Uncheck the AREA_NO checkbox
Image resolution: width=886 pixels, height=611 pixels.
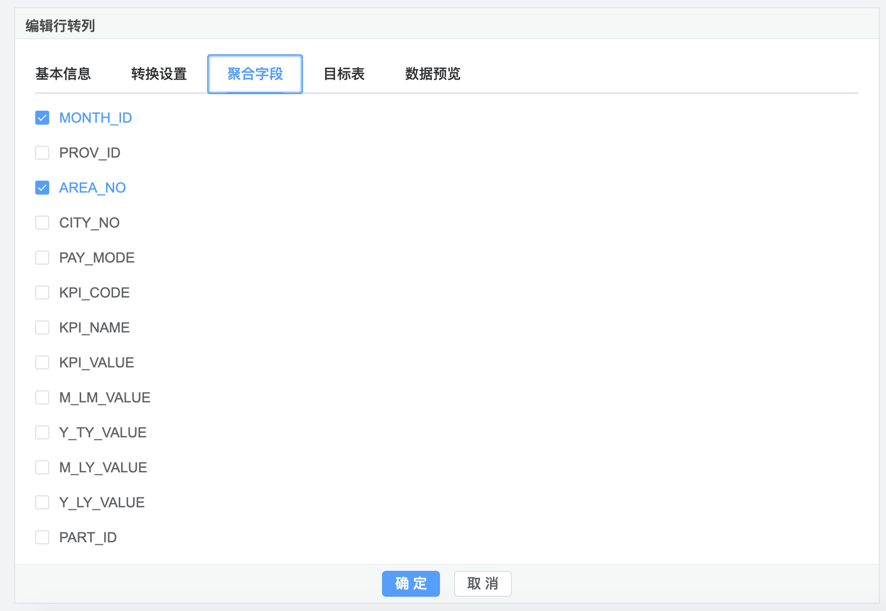[x=42, y=188]
